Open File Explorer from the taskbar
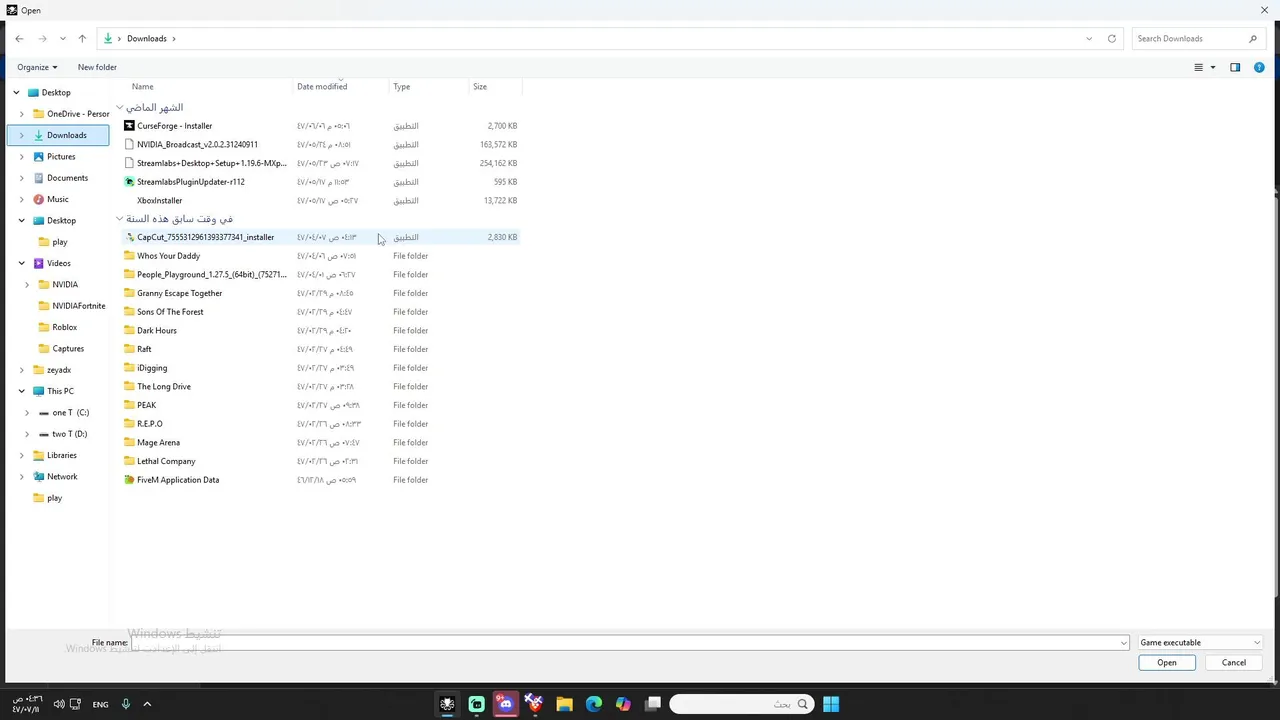 [x=564, y=704]
